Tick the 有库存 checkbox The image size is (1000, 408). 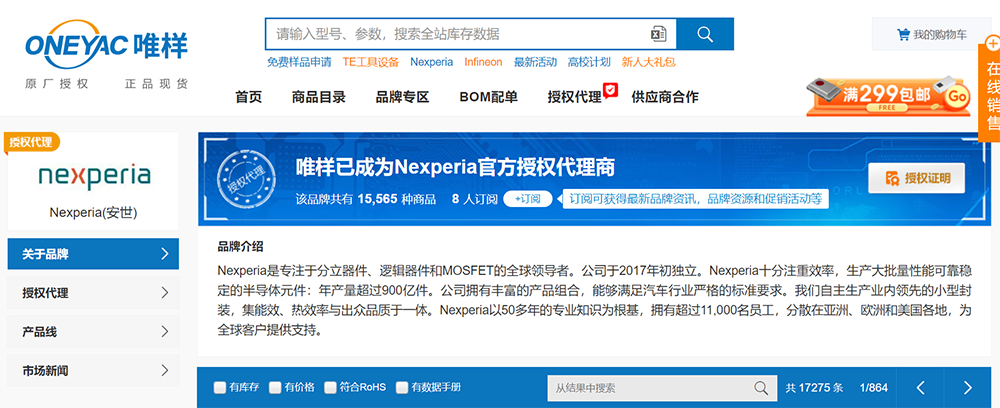click(219, 387)
